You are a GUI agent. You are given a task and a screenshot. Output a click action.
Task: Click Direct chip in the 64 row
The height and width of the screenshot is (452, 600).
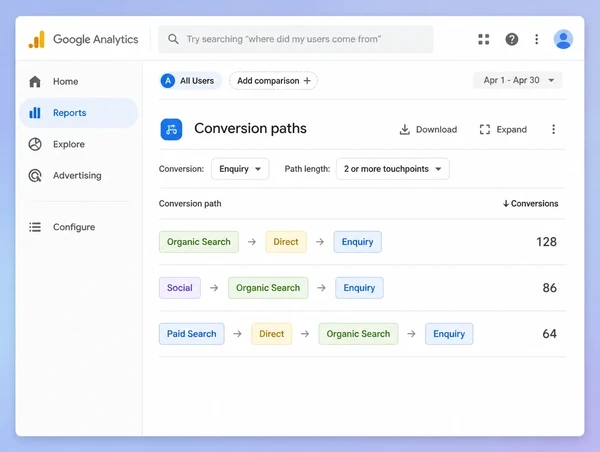[x=271, y=334]
